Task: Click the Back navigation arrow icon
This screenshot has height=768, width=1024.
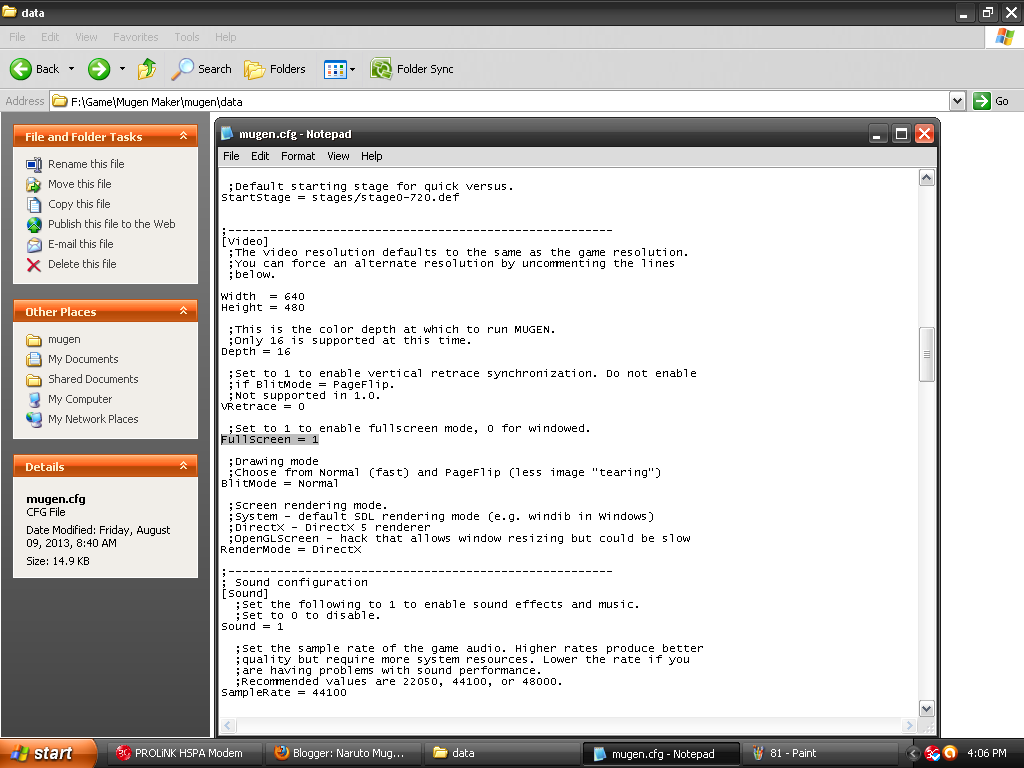Action: (22, 69)
